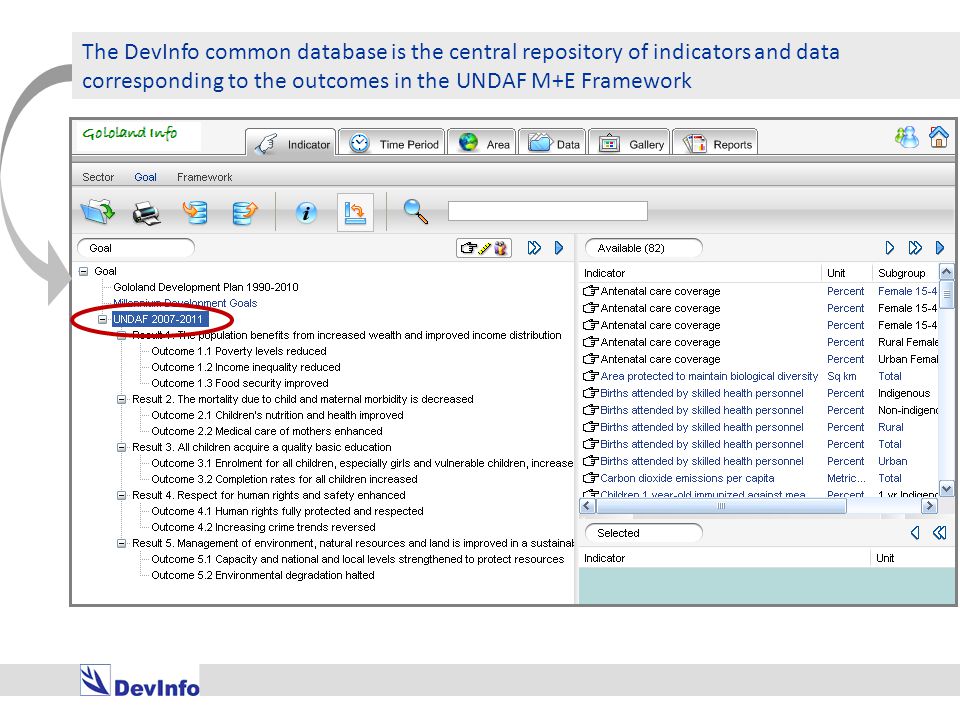Select Outcome 1.2 Income inequality reduced
The image size is (960, 720).
[x=246, y=367]
